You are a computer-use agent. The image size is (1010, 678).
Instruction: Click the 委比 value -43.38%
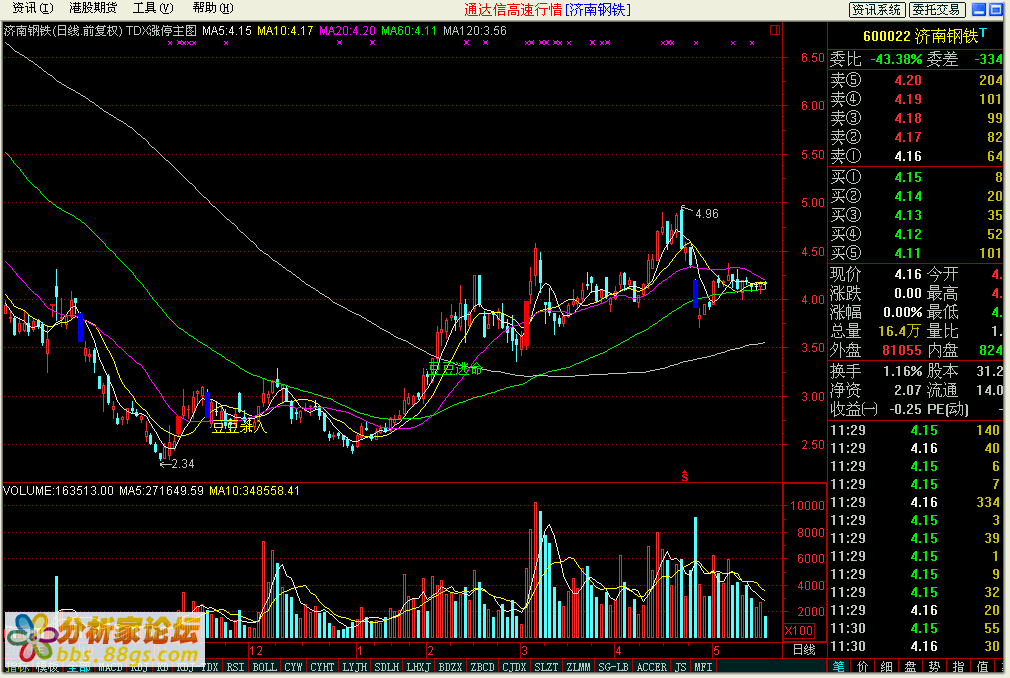coord(896,59)
